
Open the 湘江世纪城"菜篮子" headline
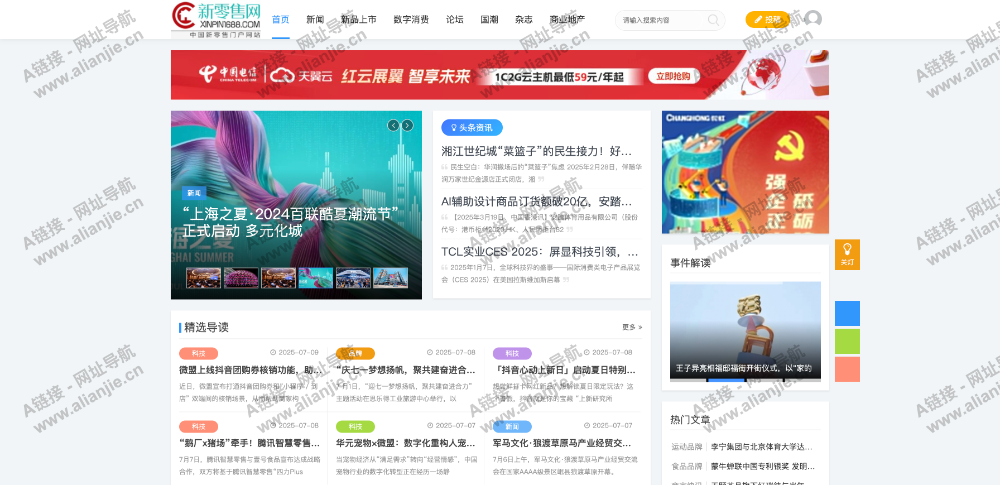(536, 151)
